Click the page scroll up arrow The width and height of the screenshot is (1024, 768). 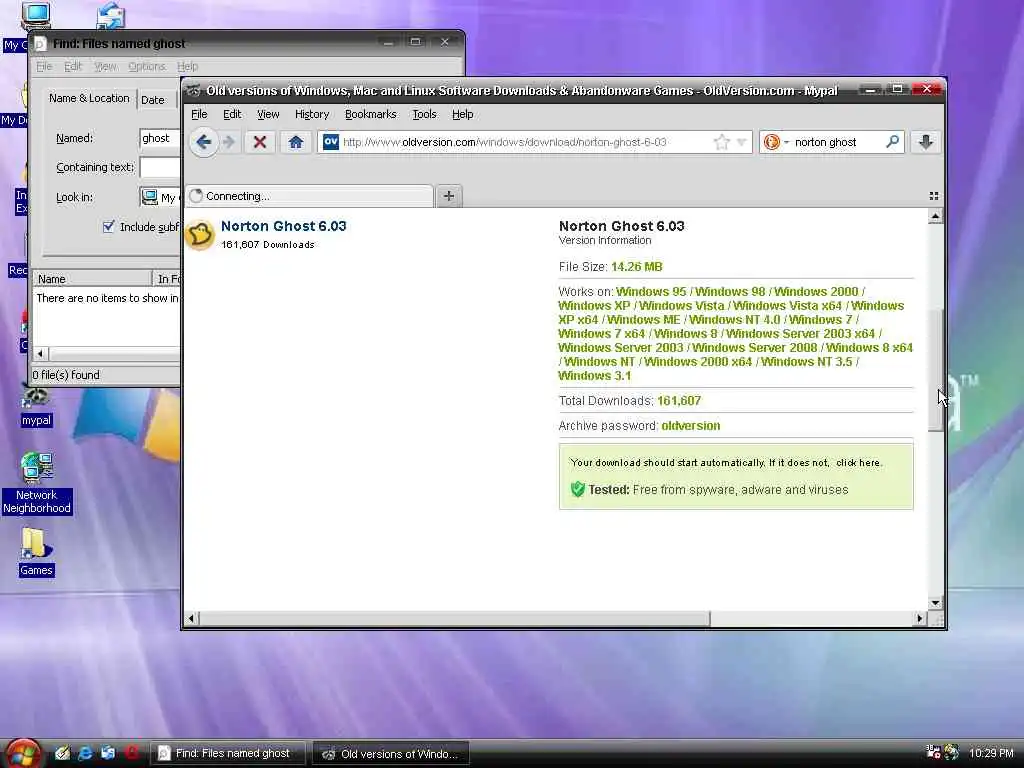point(935,216)
